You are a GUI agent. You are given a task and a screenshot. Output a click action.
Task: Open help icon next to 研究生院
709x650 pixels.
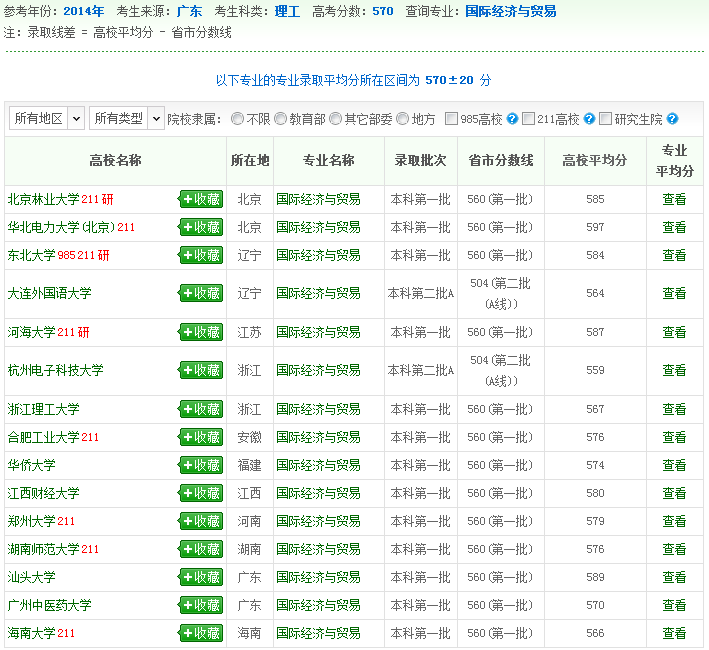pyautogui.click(x=672, y=119)
